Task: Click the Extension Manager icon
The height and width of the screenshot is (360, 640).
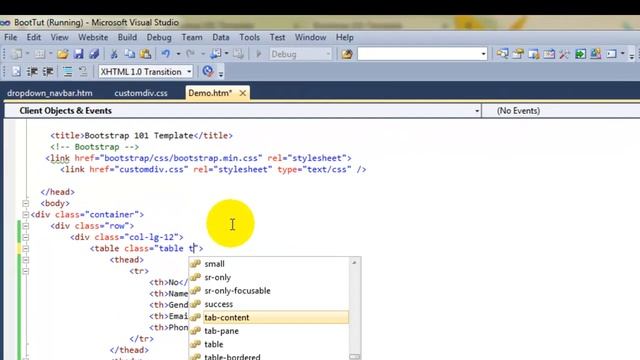Action: pos(596,54)
